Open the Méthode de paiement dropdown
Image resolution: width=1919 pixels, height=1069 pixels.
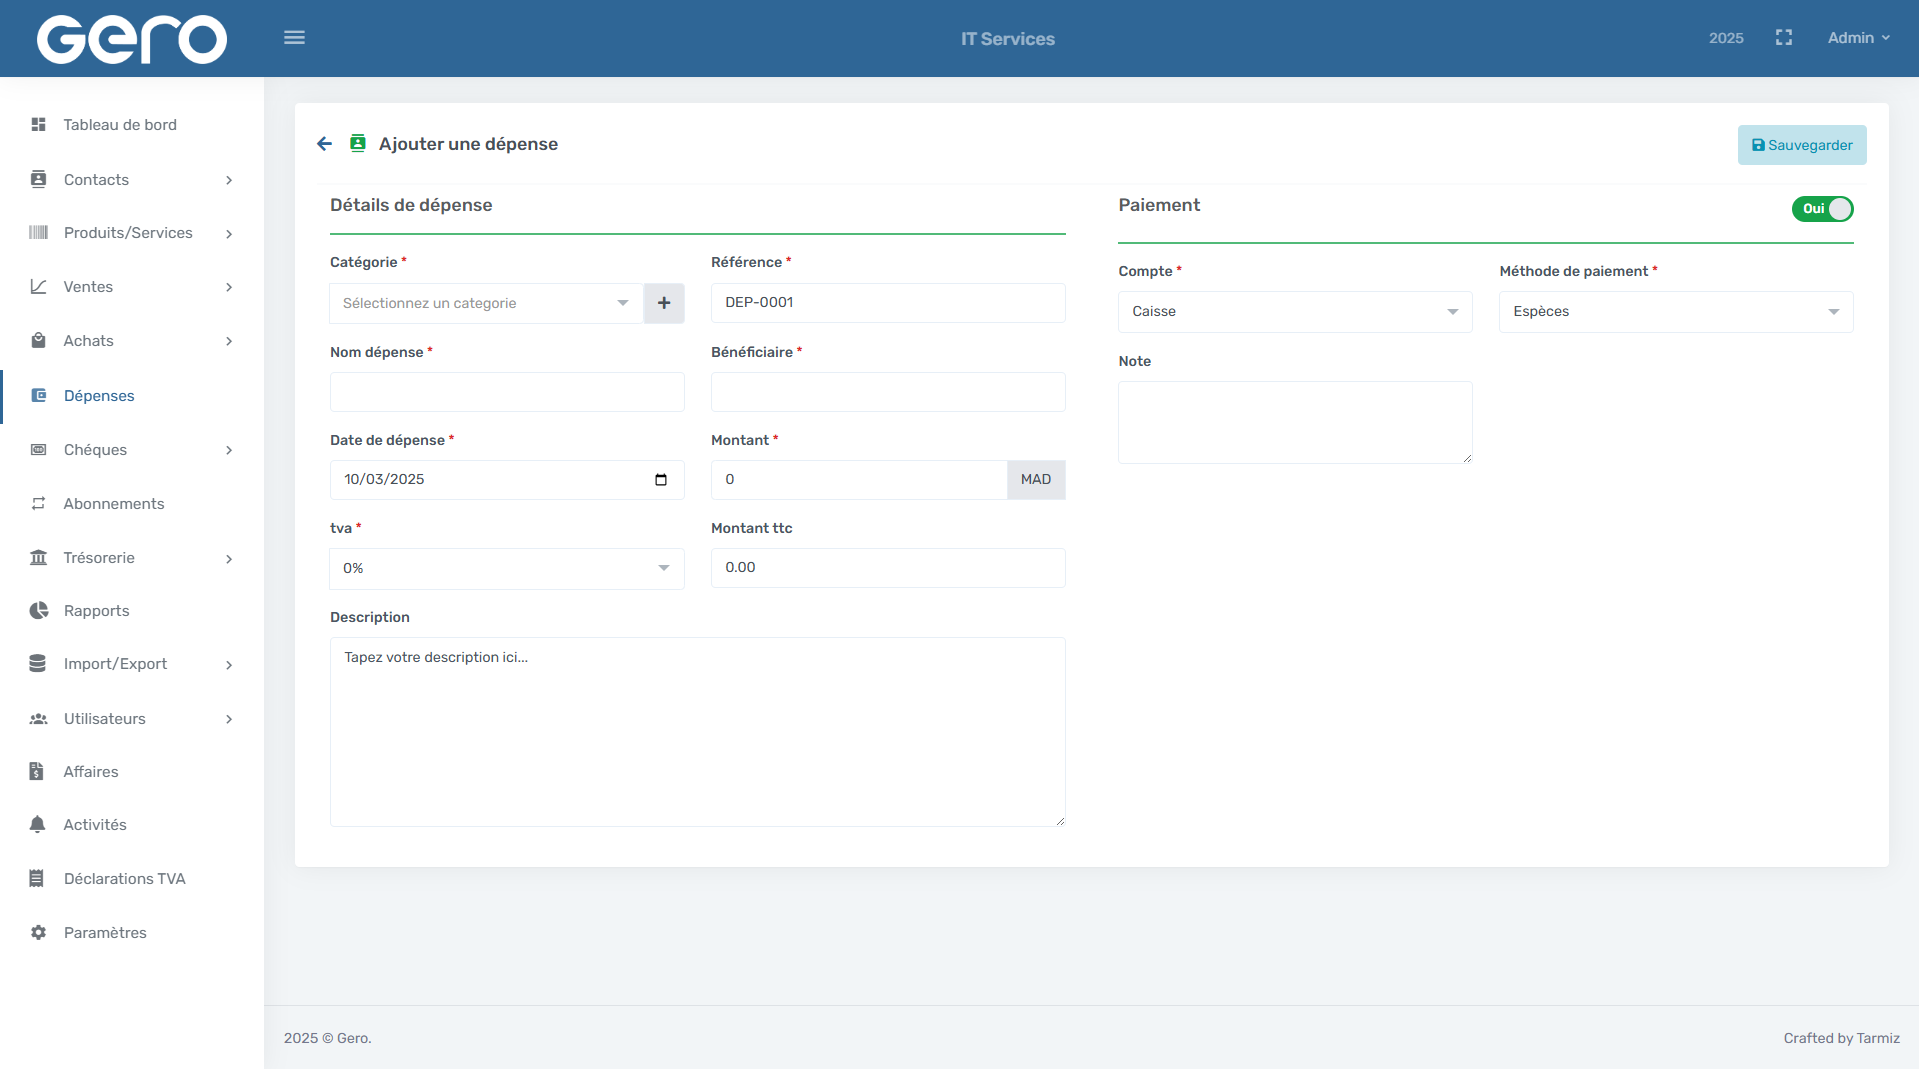point(1675,312)
